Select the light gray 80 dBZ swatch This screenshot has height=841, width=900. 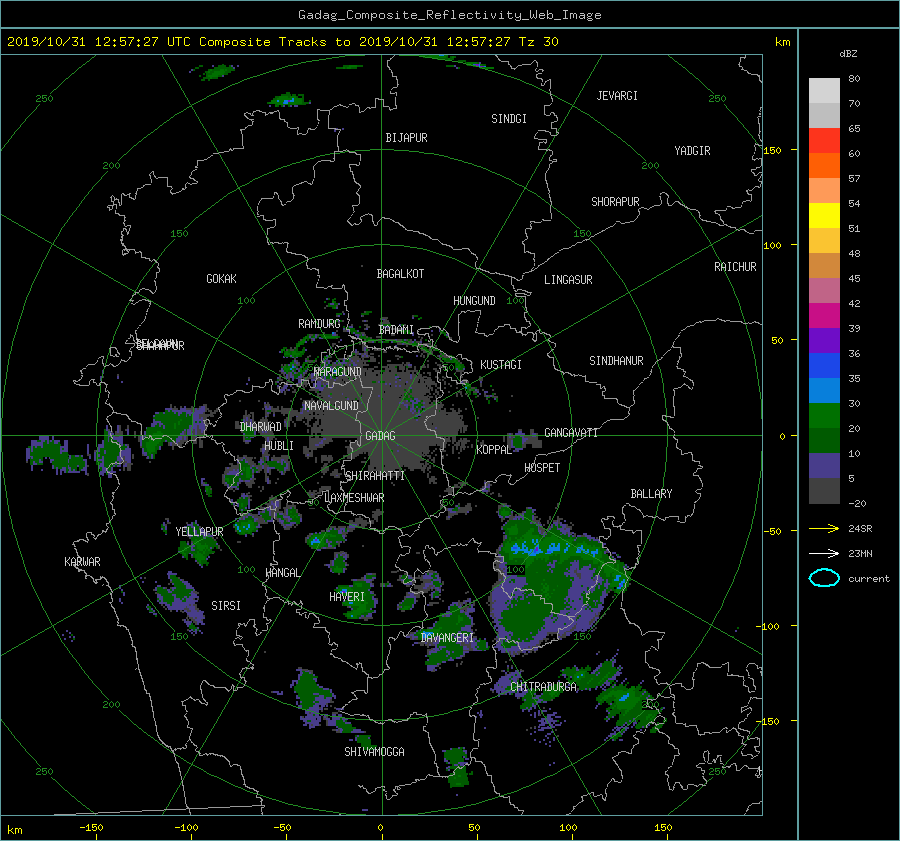pos(824,90)
